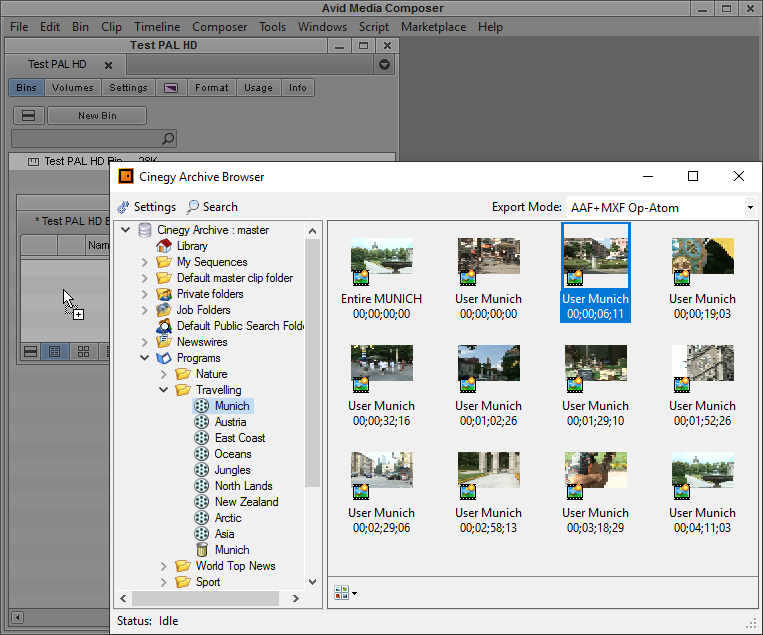Open the Export Mode dropdown

click(750, 208)
